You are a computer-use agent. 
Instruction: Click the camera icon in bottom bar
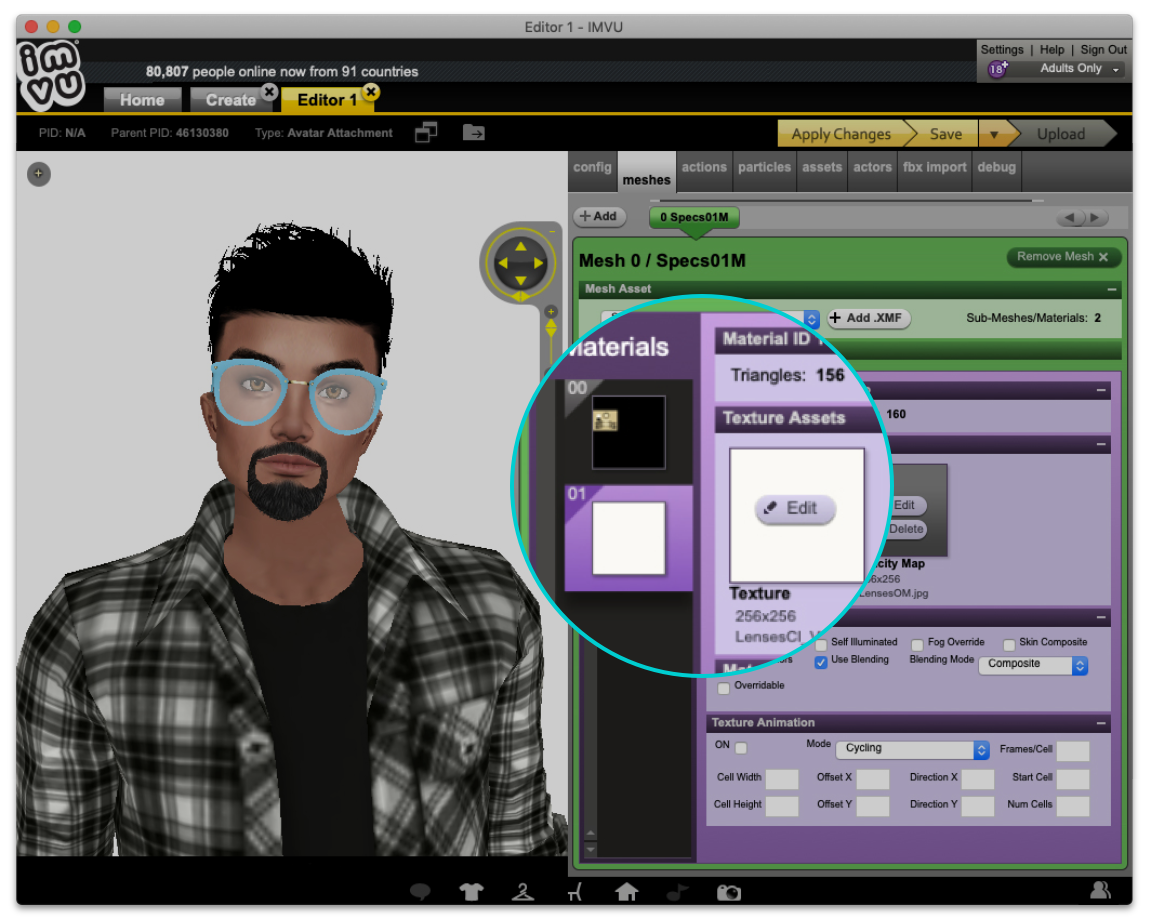(x=729, y=892)
